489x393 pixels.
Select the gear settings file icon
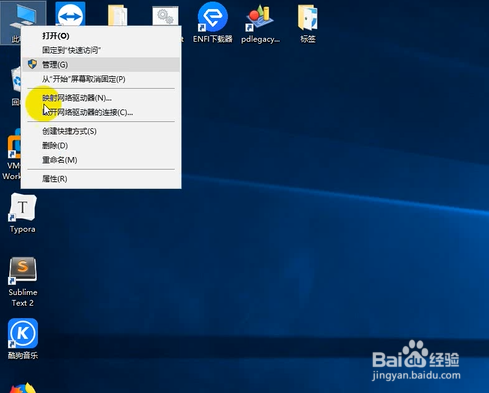click(165, 16)
